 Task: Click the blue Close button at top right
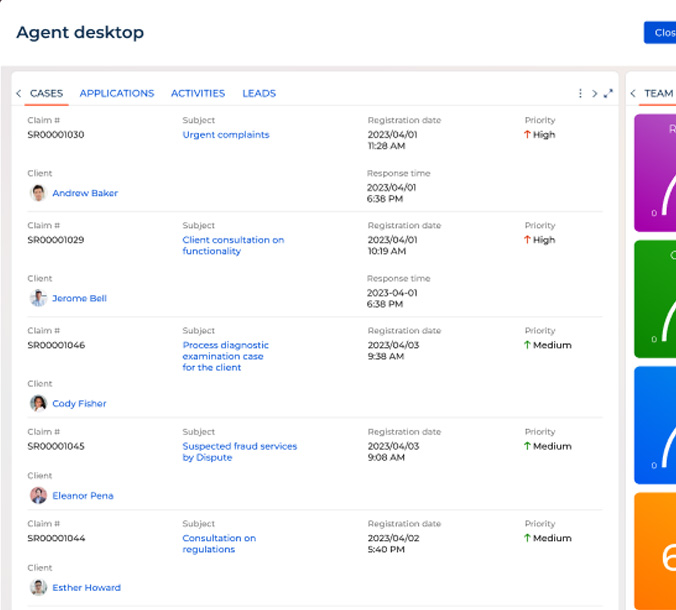(661, 33)
